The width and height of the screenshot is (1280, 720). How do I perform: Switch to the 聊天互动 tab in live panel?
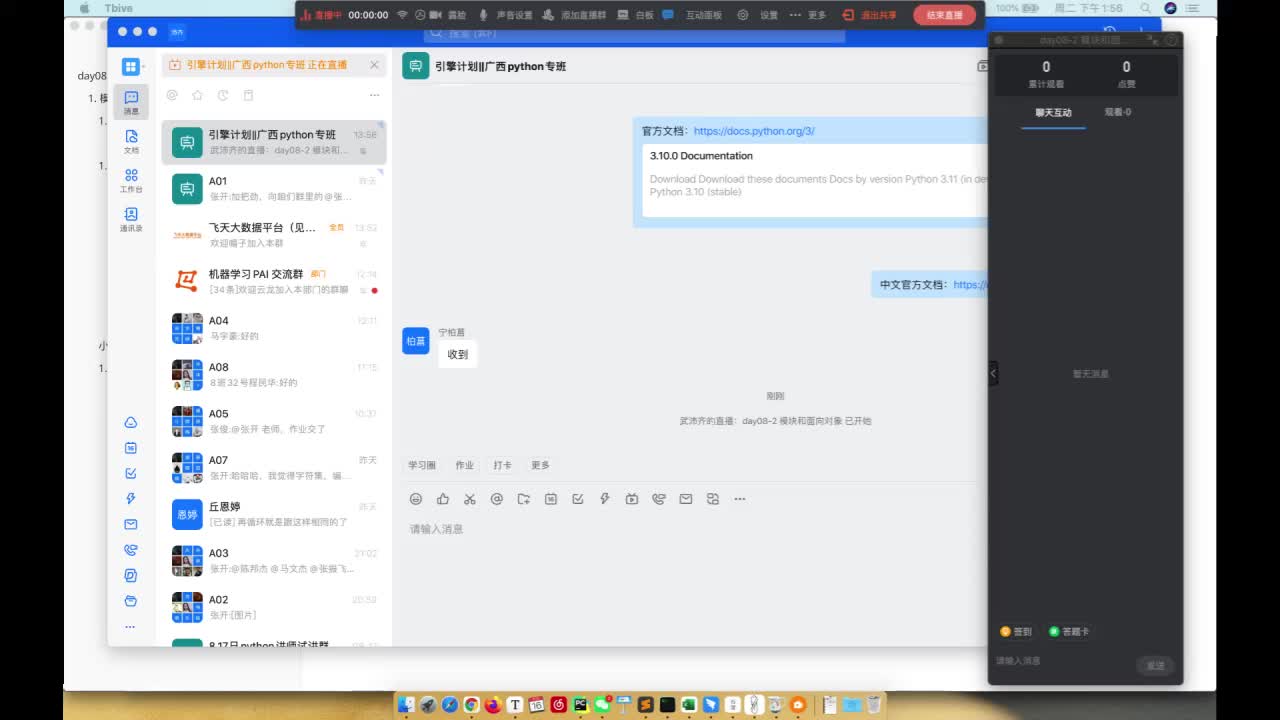1053,113
